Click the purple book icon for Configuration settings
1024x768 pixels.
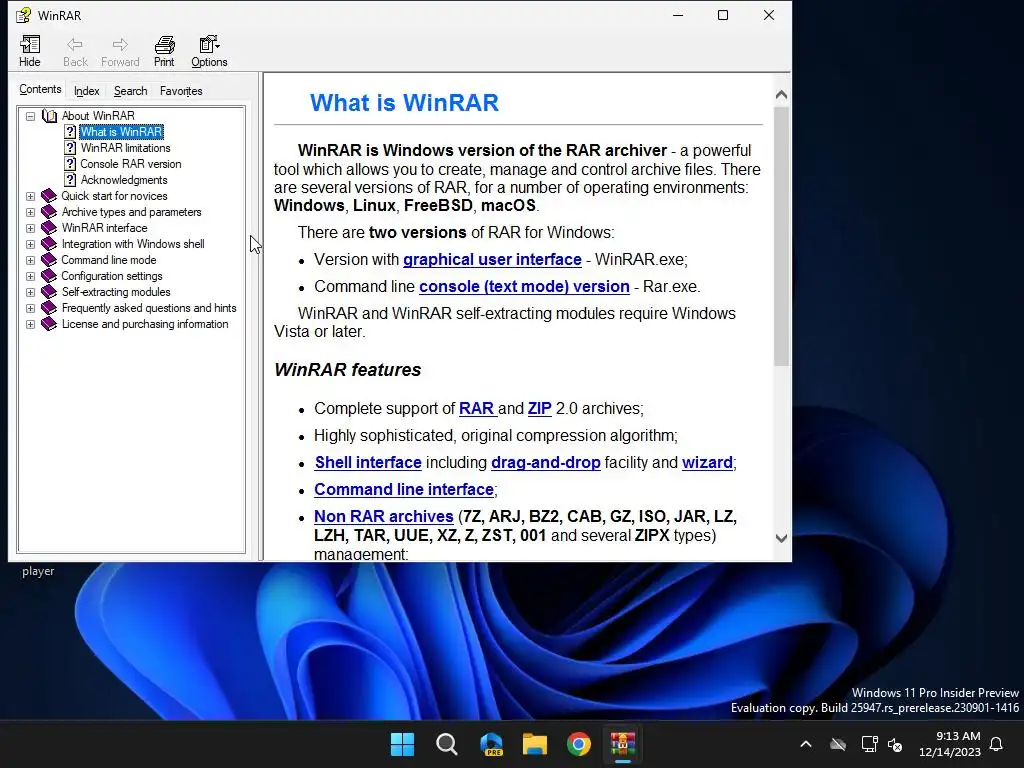click(x=49, y=276)
